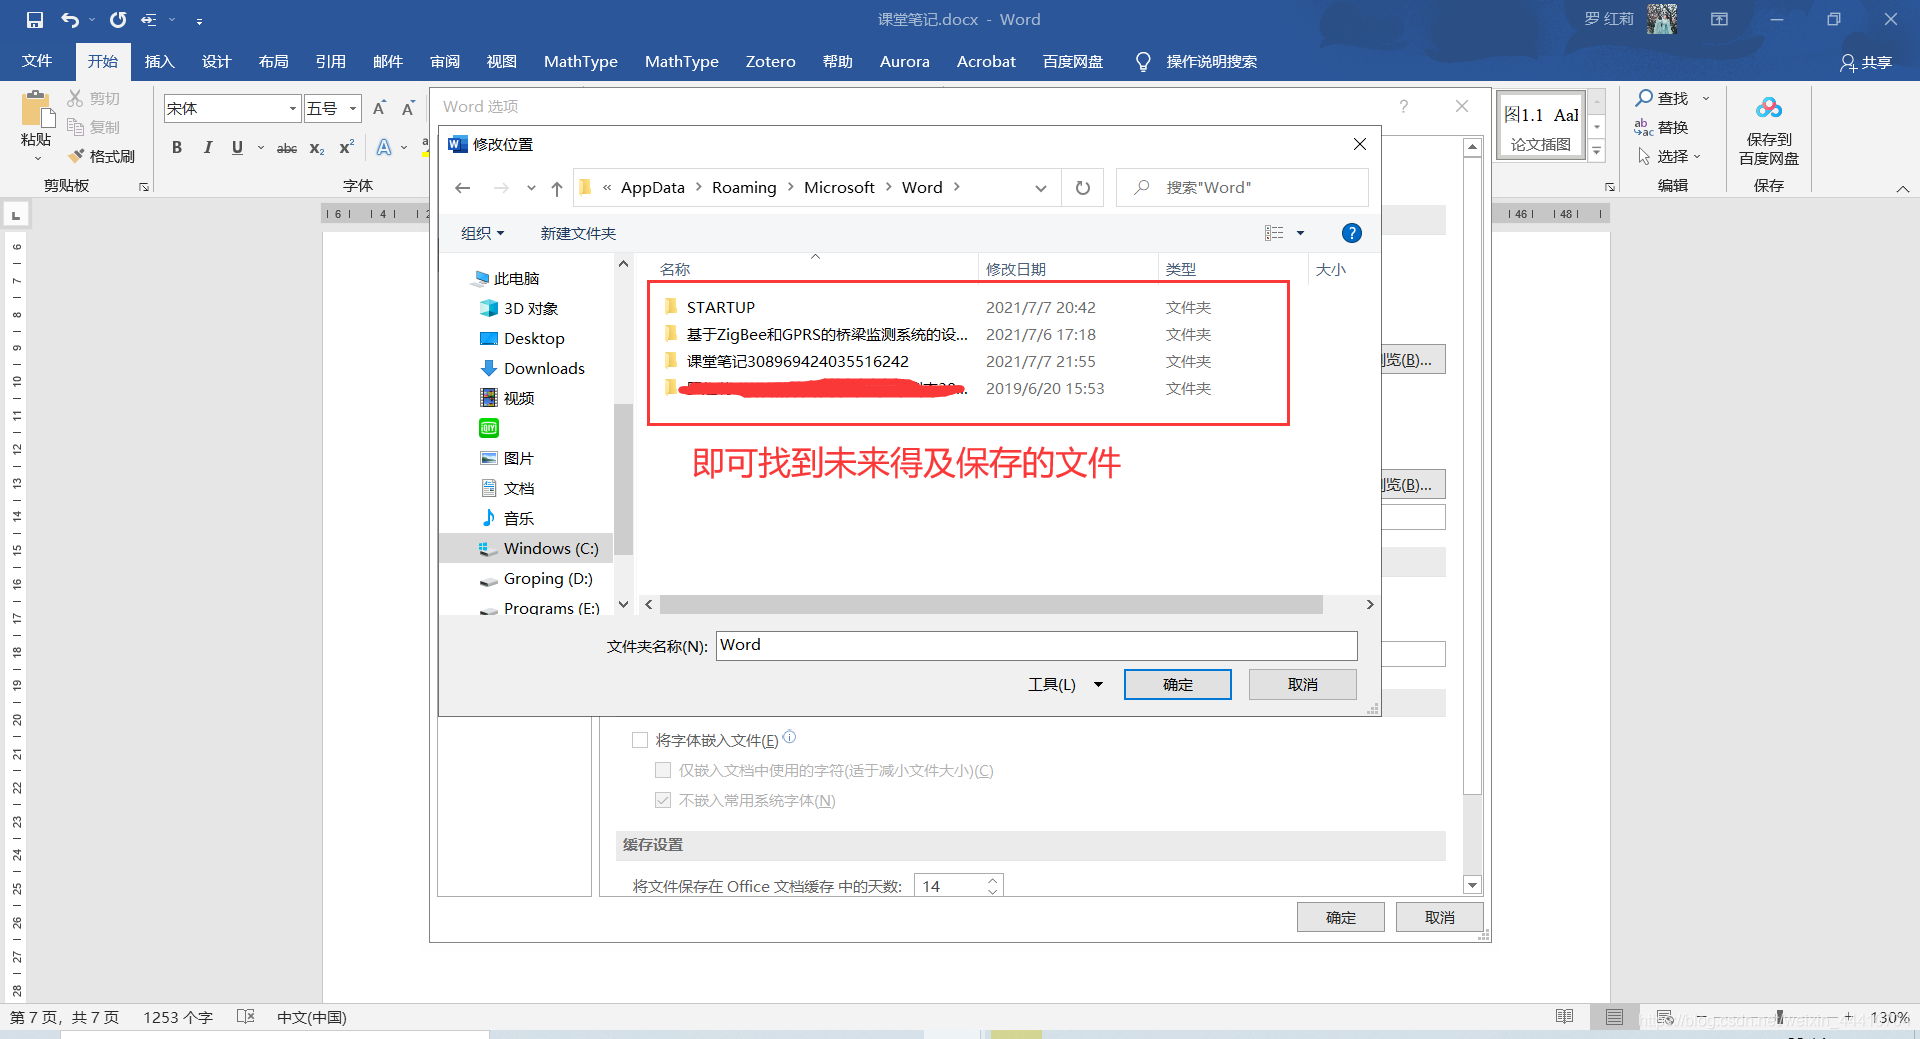Viewport: 1920px width, 1039px height.
Task: Select Desktop in navigation pane
Action: pyautogui.click(x=534, y=338)
